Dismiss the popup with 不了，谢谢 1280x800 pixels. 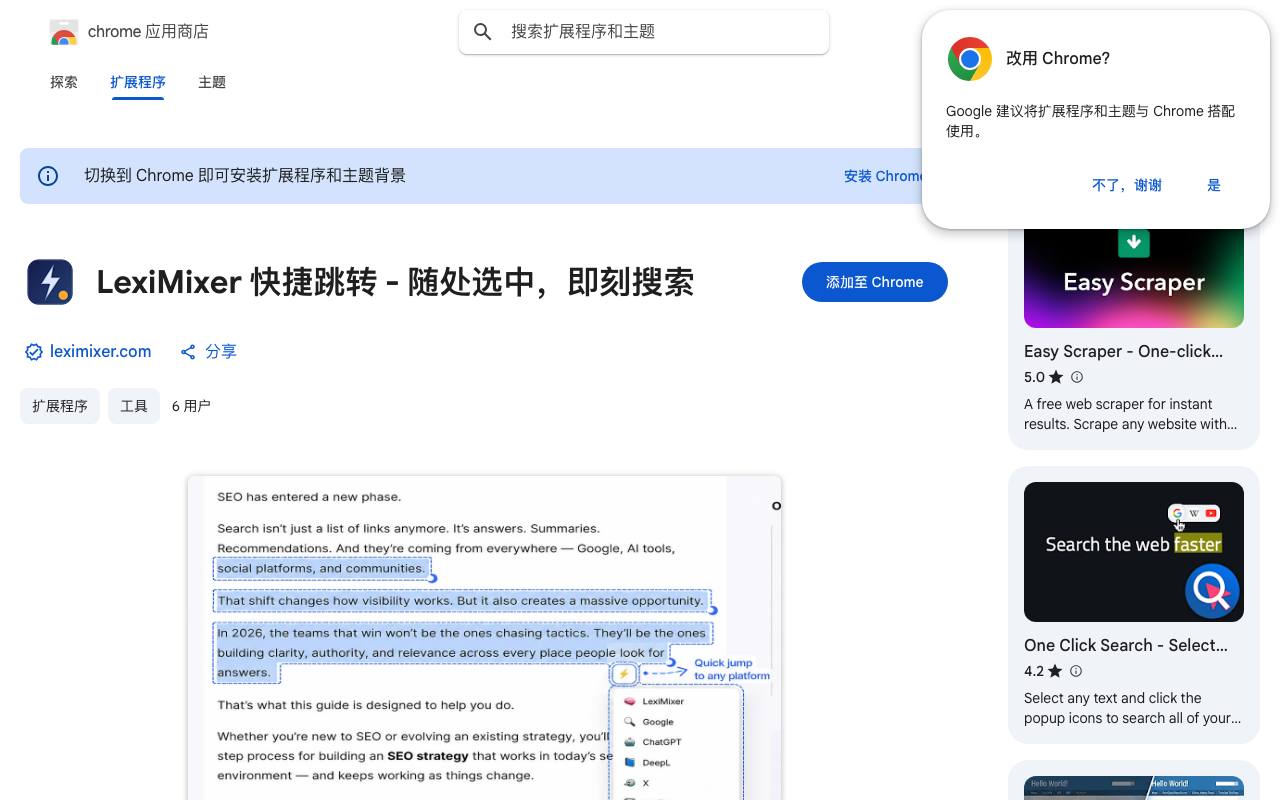point(1127,185)
